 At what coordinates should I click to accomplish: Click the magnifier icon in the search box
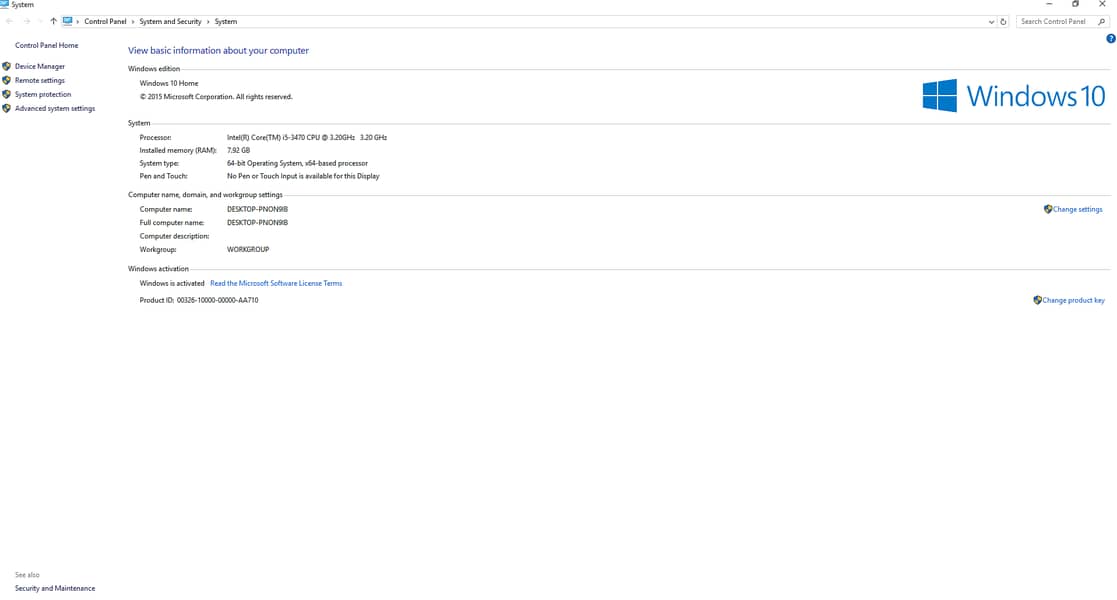click(x=1102, y=22)
